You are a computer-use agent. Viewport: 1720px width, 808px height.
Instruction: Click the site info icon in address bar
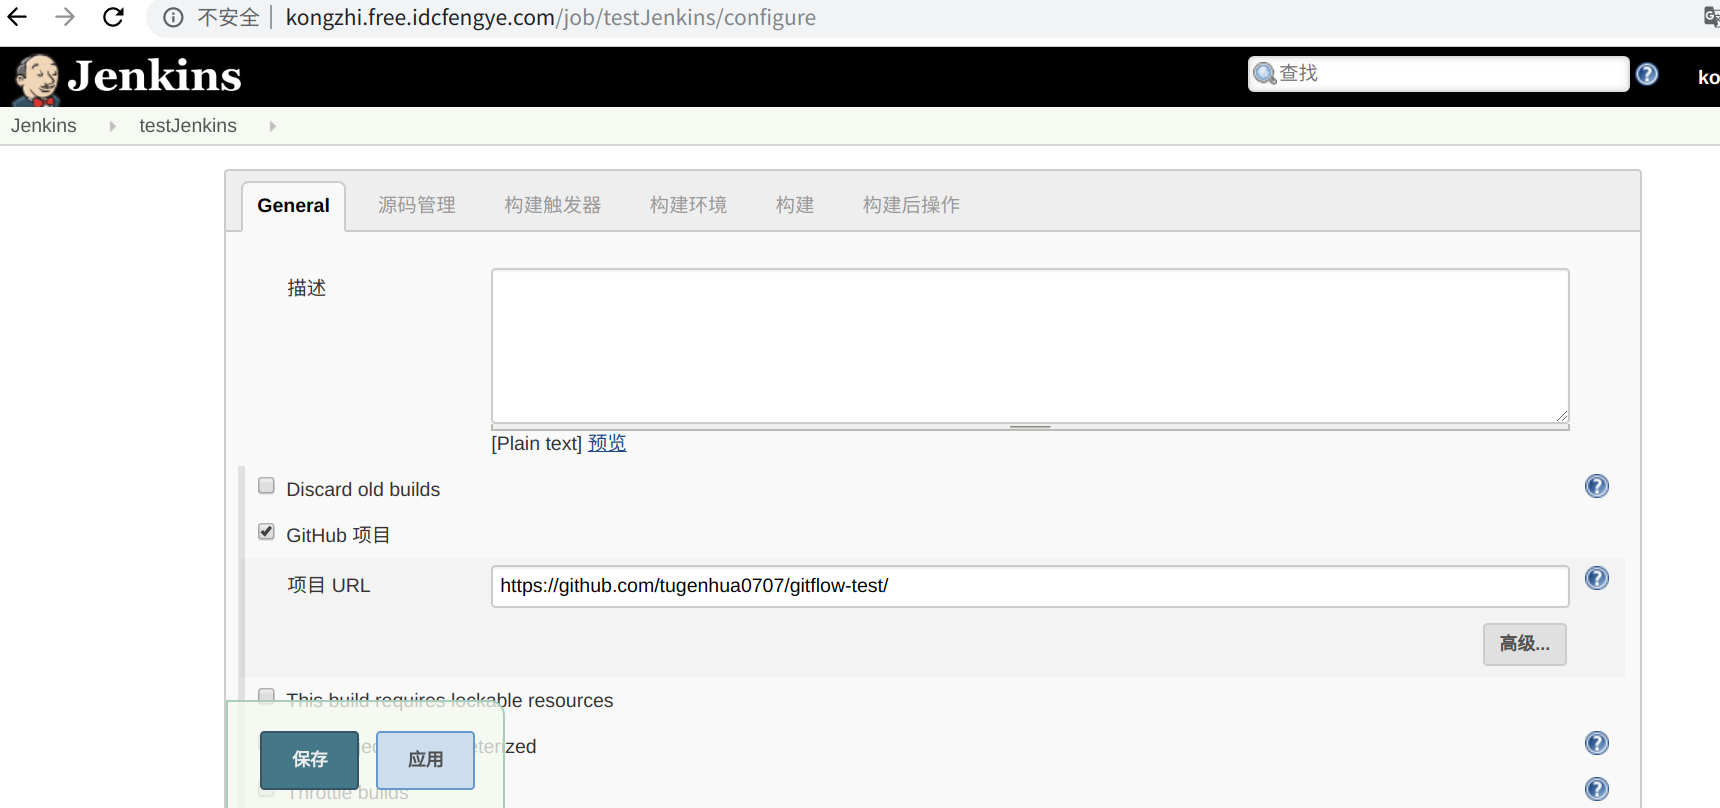(174, 18)
